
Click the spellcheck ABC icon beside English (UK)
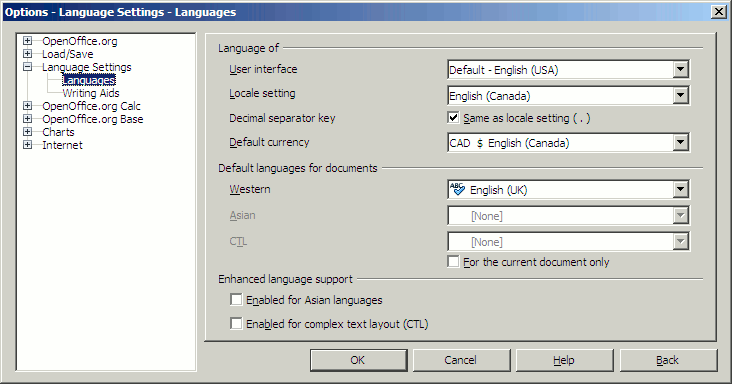(457, 189)
